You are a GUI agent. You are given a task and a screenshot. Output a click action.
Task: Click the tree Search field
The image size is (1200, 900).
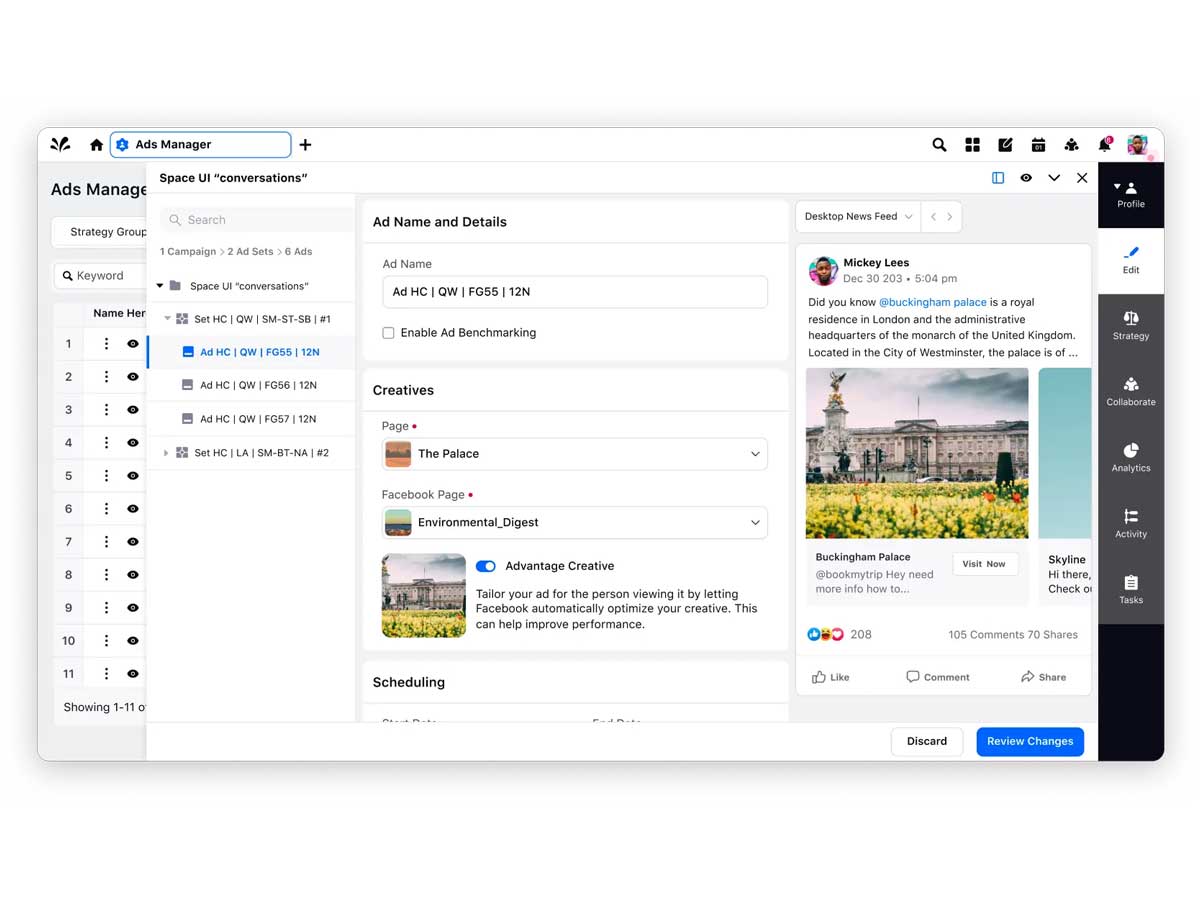point(257,220)
